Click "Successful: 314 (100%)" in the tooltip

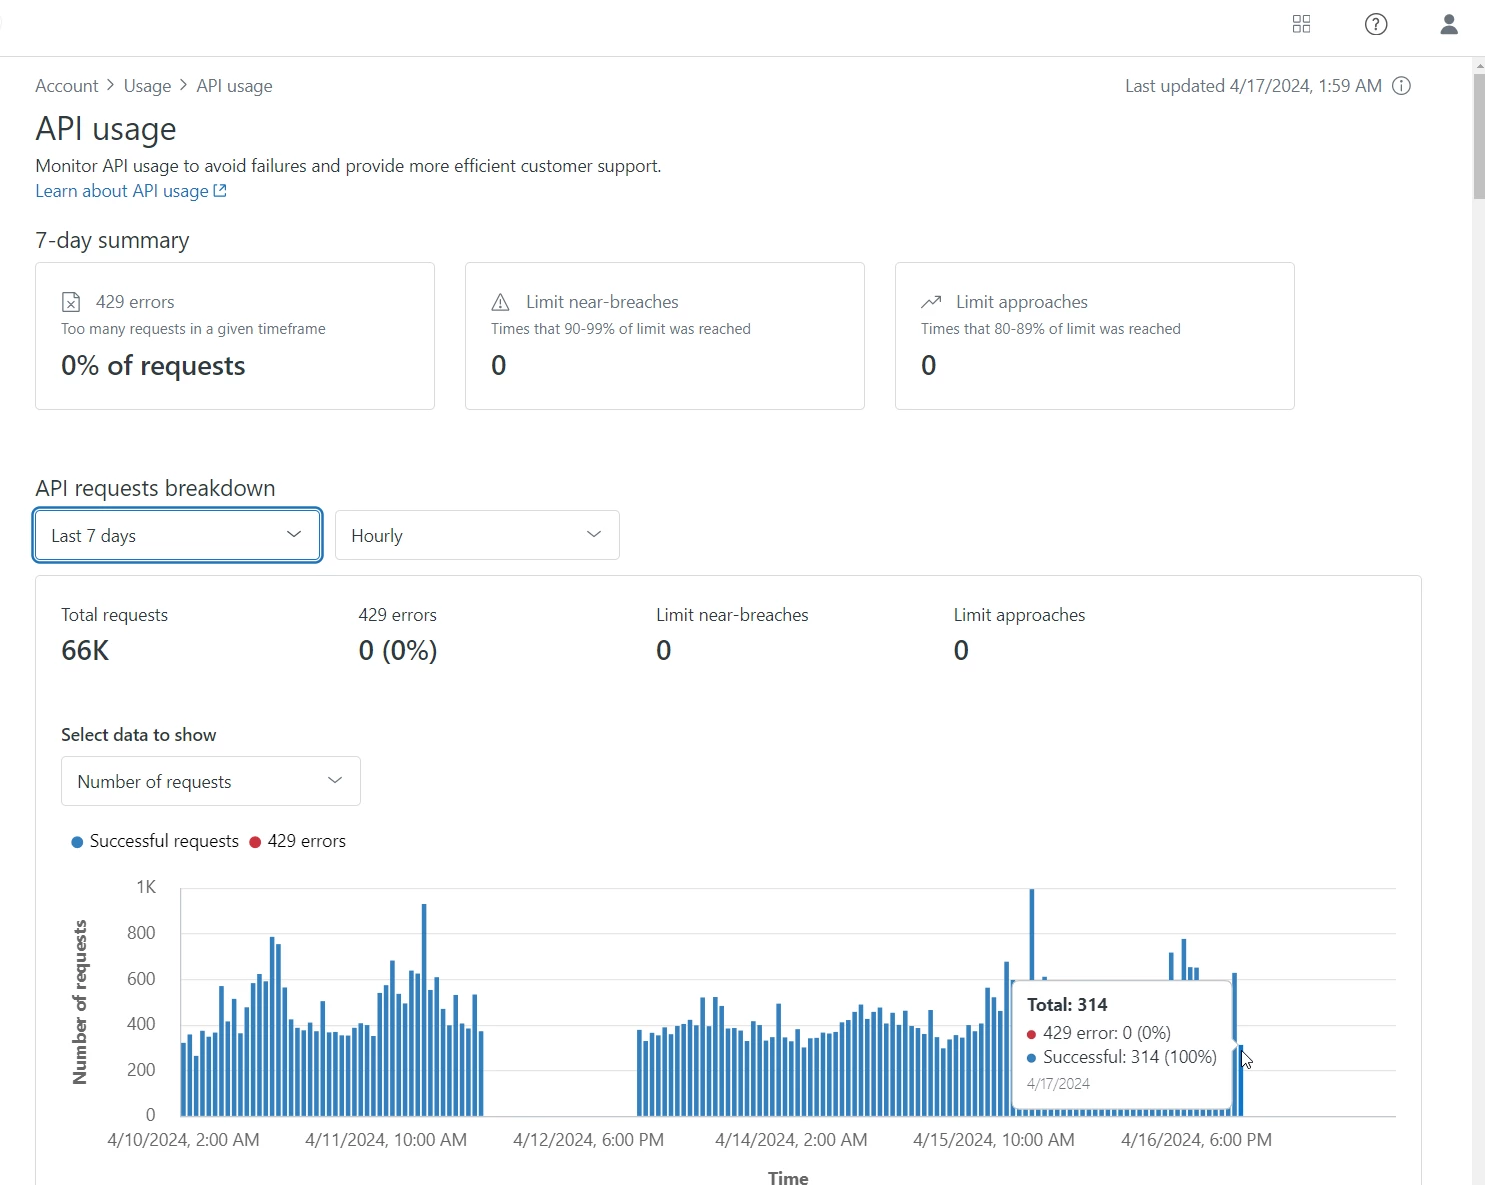click(1130, 1057)
